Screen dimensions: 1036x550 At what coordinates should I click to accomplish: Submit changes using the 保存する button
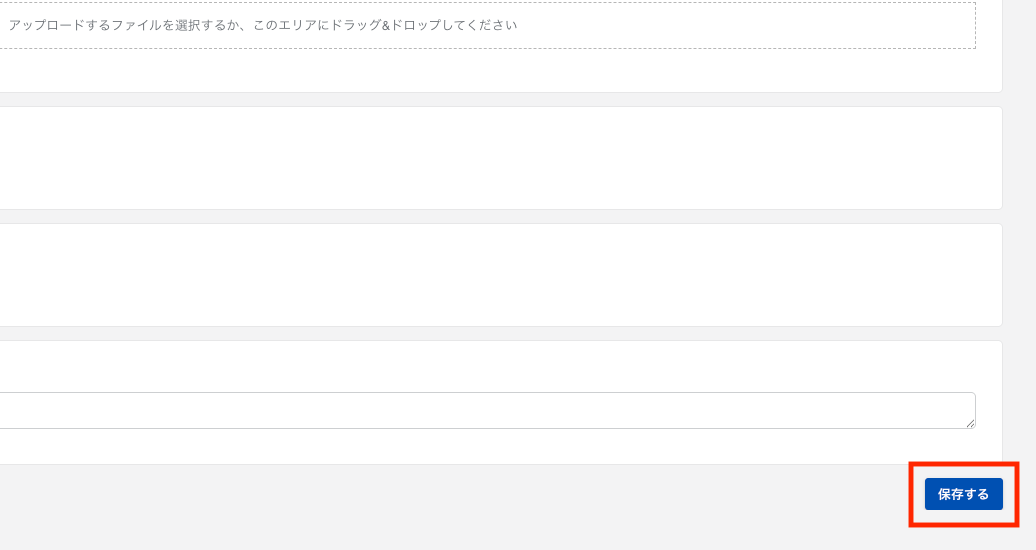point(963,494)
